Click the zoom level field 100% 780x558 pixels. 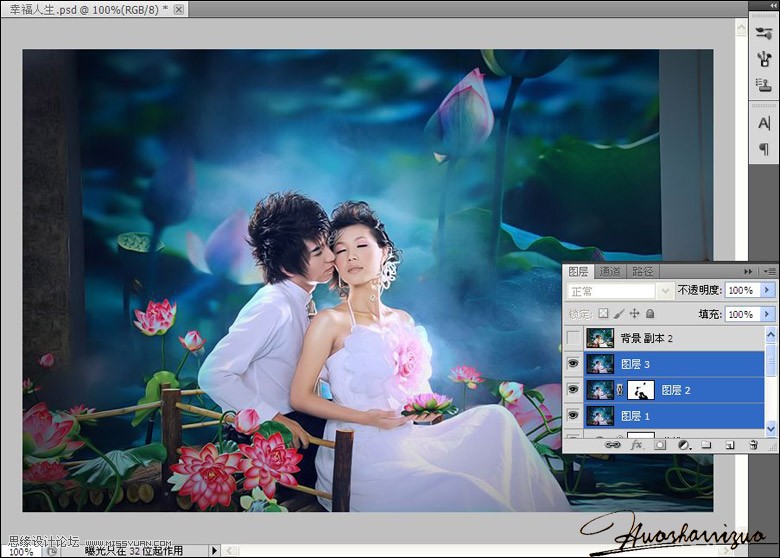tap(21, 552)
